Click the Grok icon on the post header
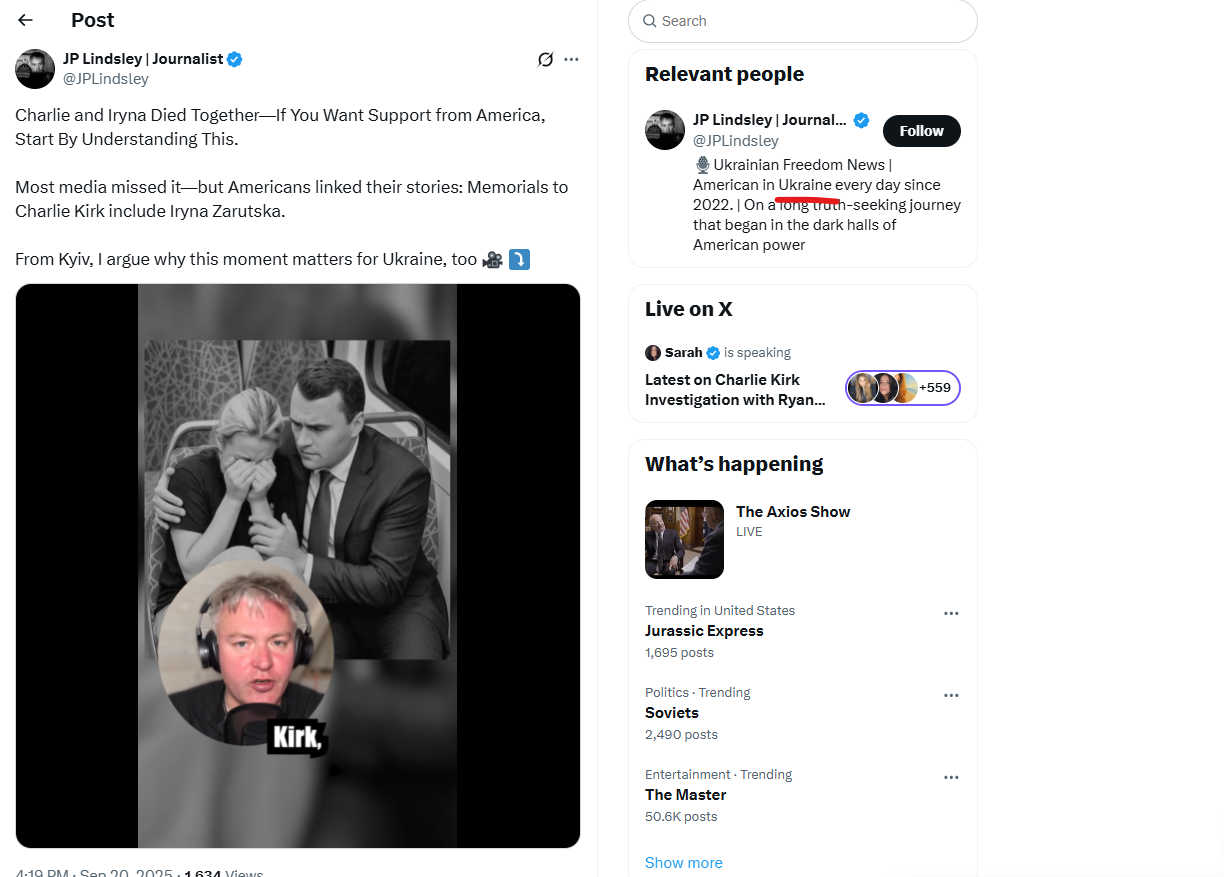This screenshot has width=1224, height=877. click(x=545, y=59)
